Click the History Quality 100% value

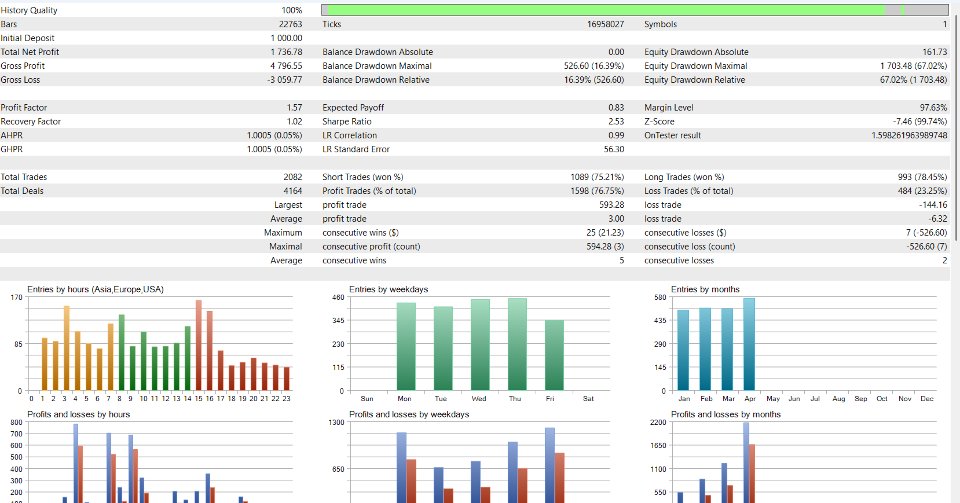[x=292, y=10]
